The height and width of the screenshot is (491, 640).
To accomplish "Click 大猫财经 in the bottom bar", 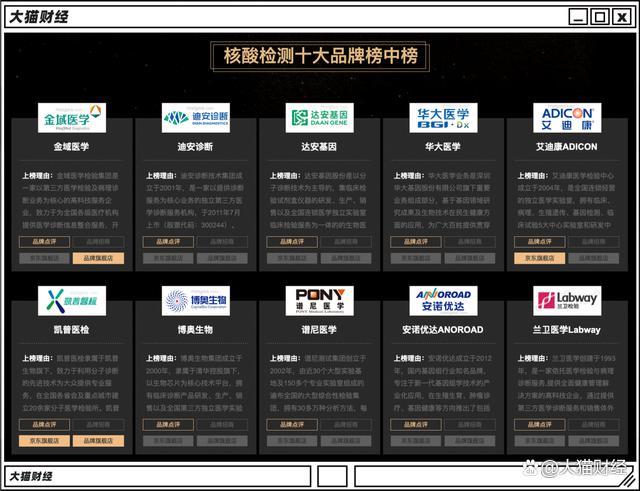I will coord(31,476).
